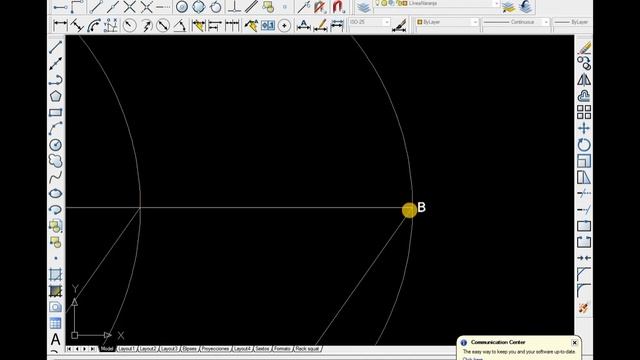
Task: Jump to last layout tab arrow
Action: 93,349
